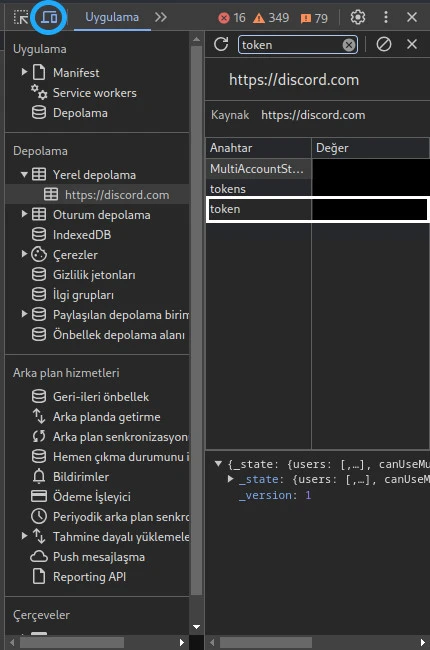Click the Anahtar column header
Viewport: 430px width, 650px height.
point(258,148)
